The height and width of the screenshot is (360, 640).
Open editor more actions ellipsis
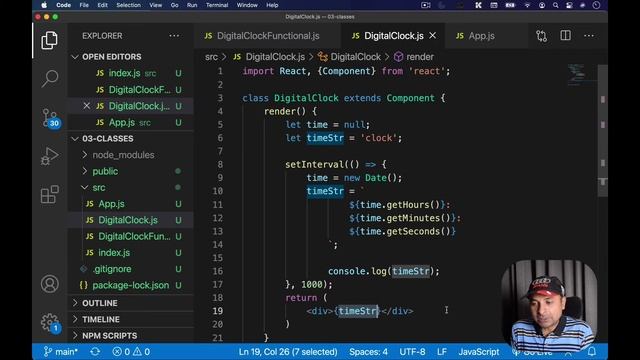point(589,36)
